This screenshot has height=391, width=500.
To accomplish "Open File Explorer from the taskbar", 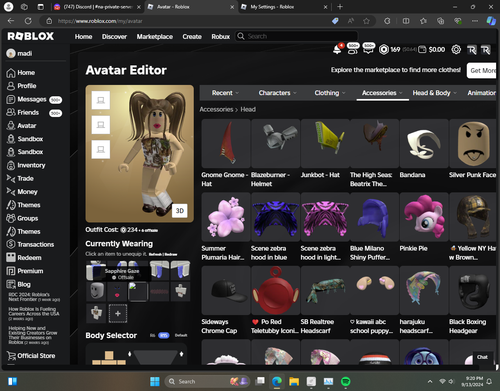I will click(294, 381).
